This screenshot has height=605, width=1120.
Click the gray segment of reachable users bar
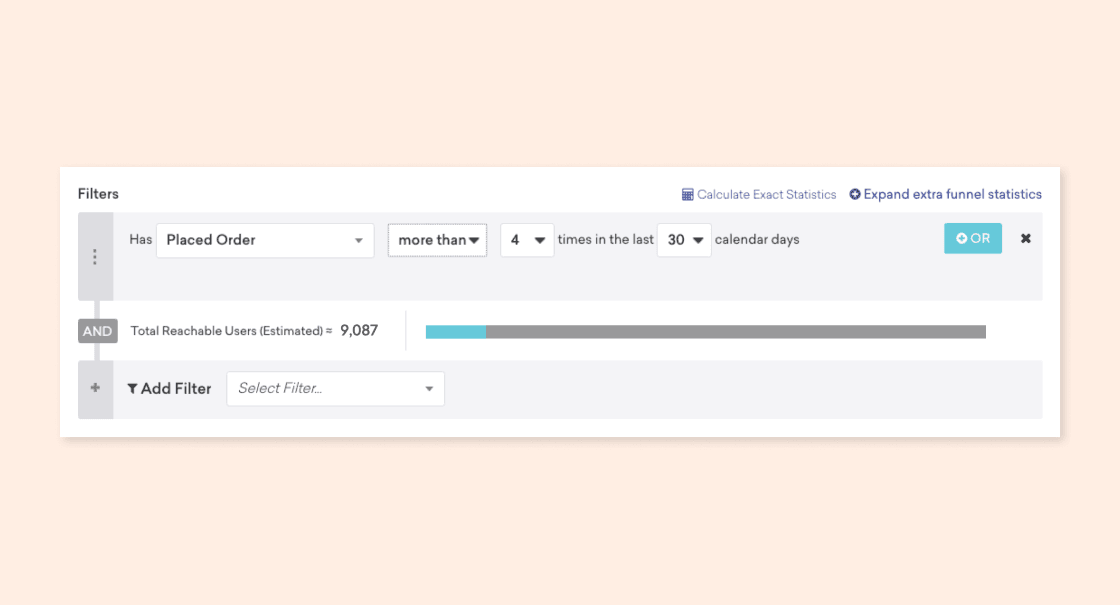(x=735, y=332)
